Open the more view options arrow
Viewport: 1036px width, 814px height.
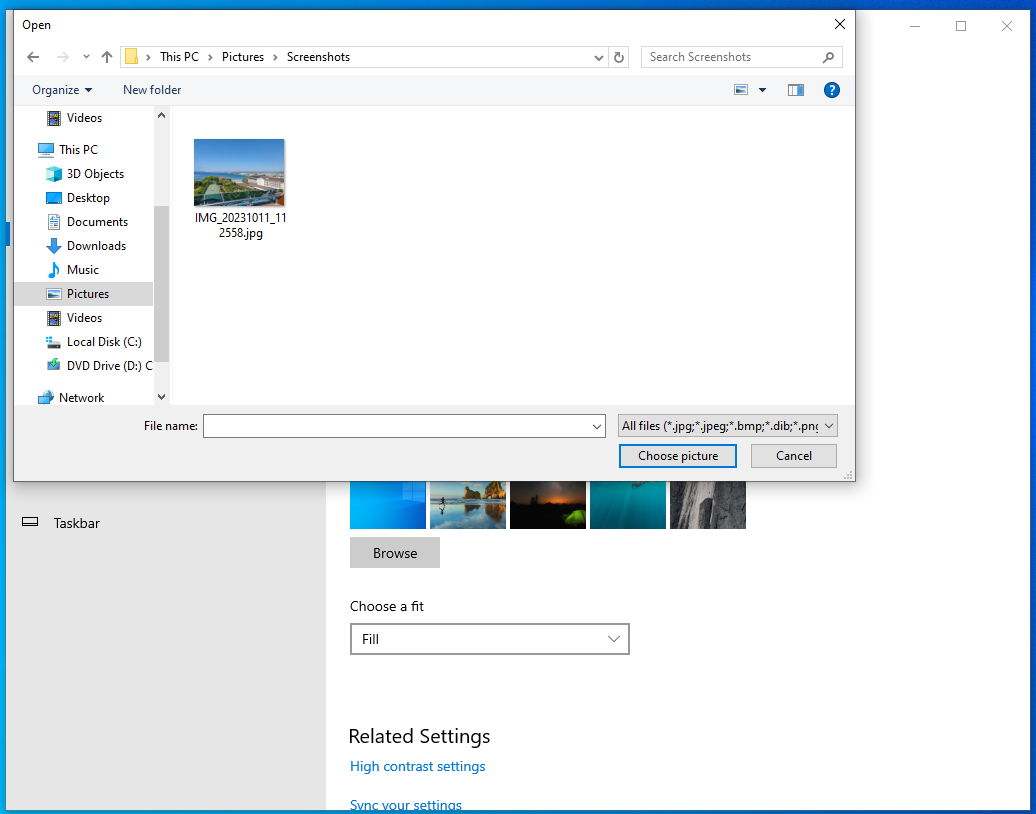point(762,90)
